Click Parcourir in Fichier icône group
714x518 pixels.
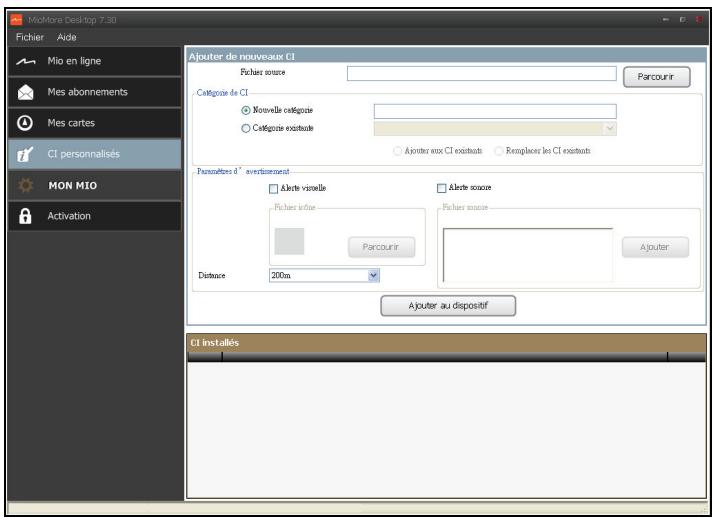click(381, 247)
